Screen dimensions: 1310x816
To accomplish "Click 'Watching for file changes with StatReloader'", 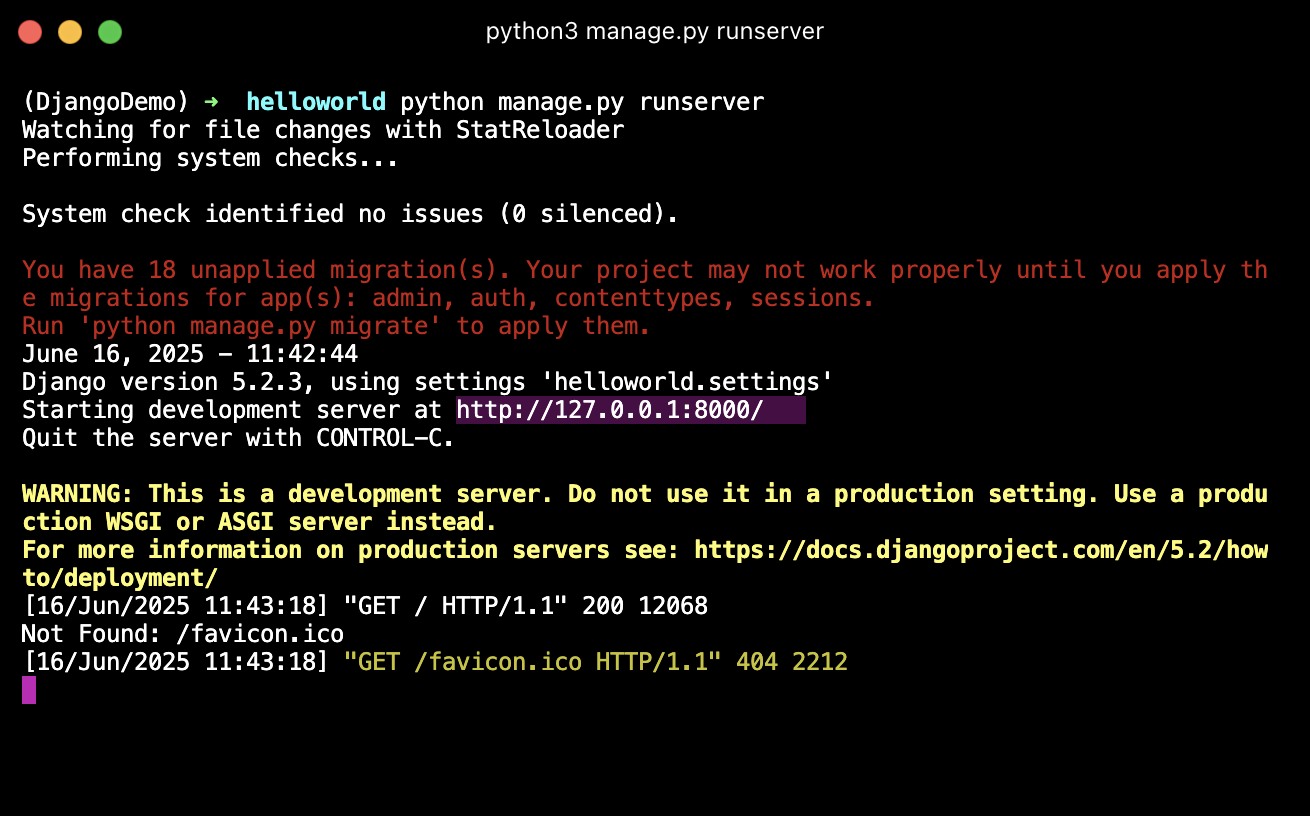I will coord(323,130).
